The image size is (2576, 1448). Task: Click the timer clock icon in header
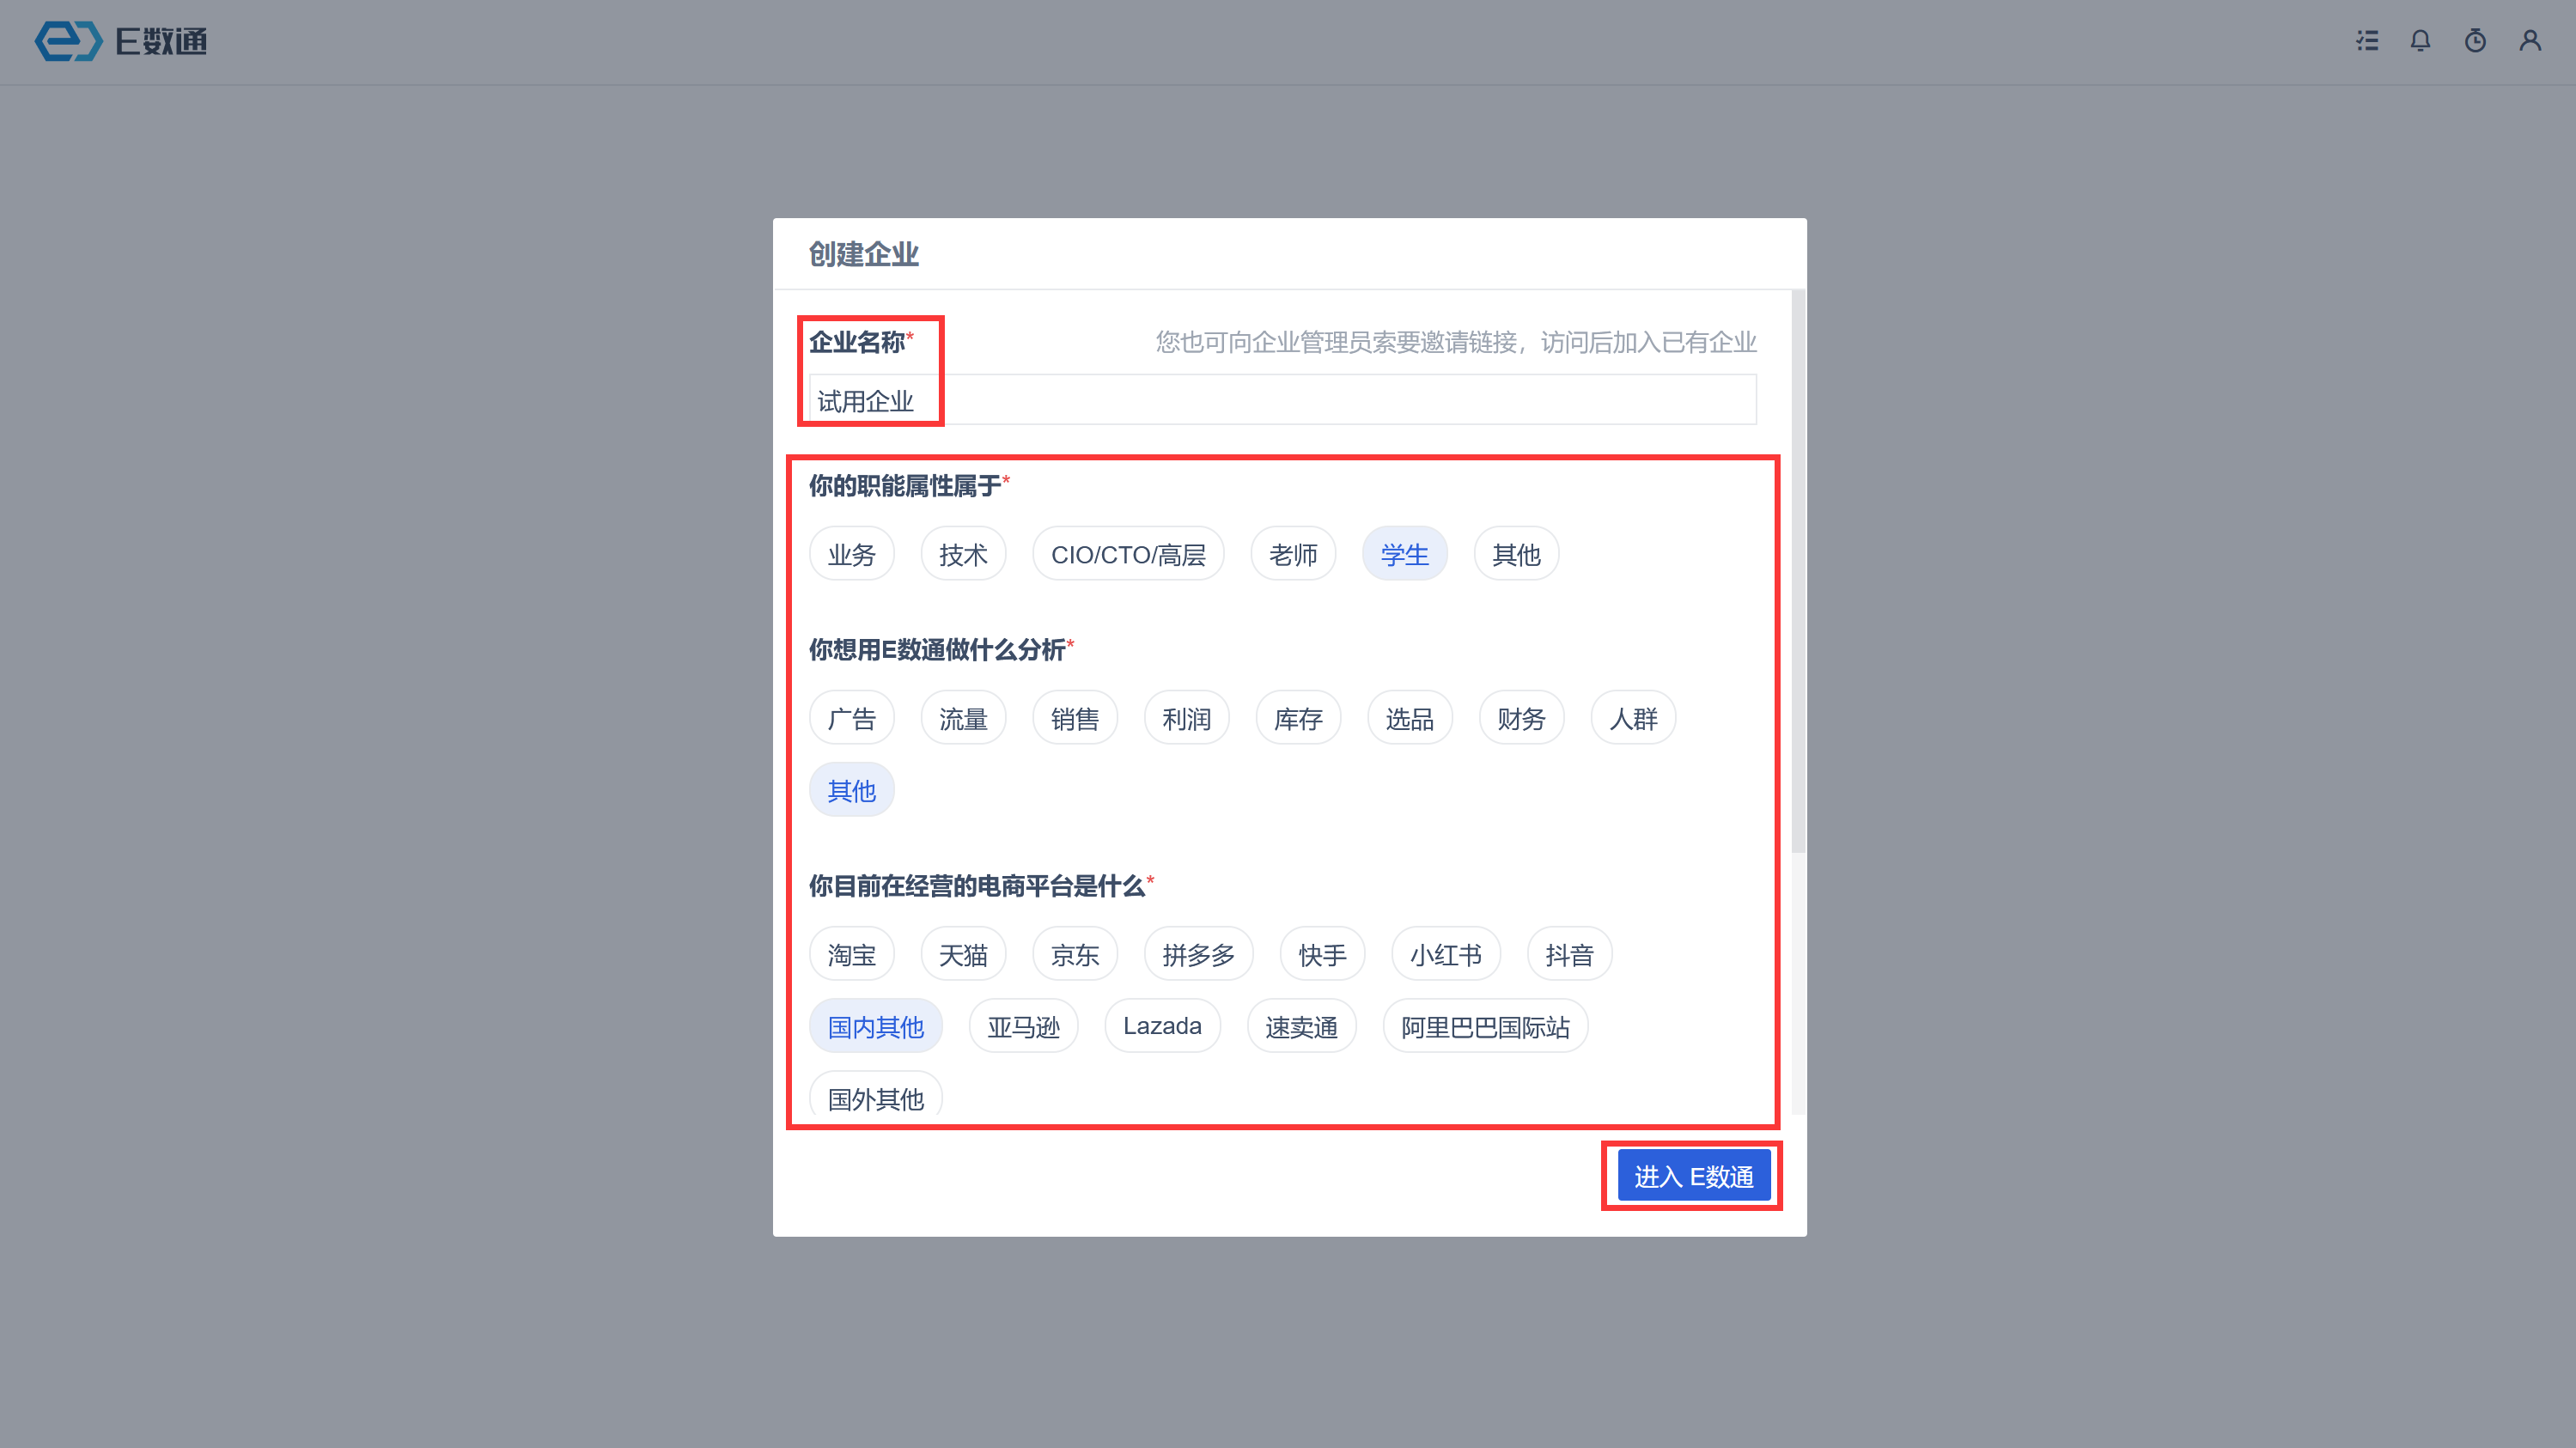(2475, 41)
